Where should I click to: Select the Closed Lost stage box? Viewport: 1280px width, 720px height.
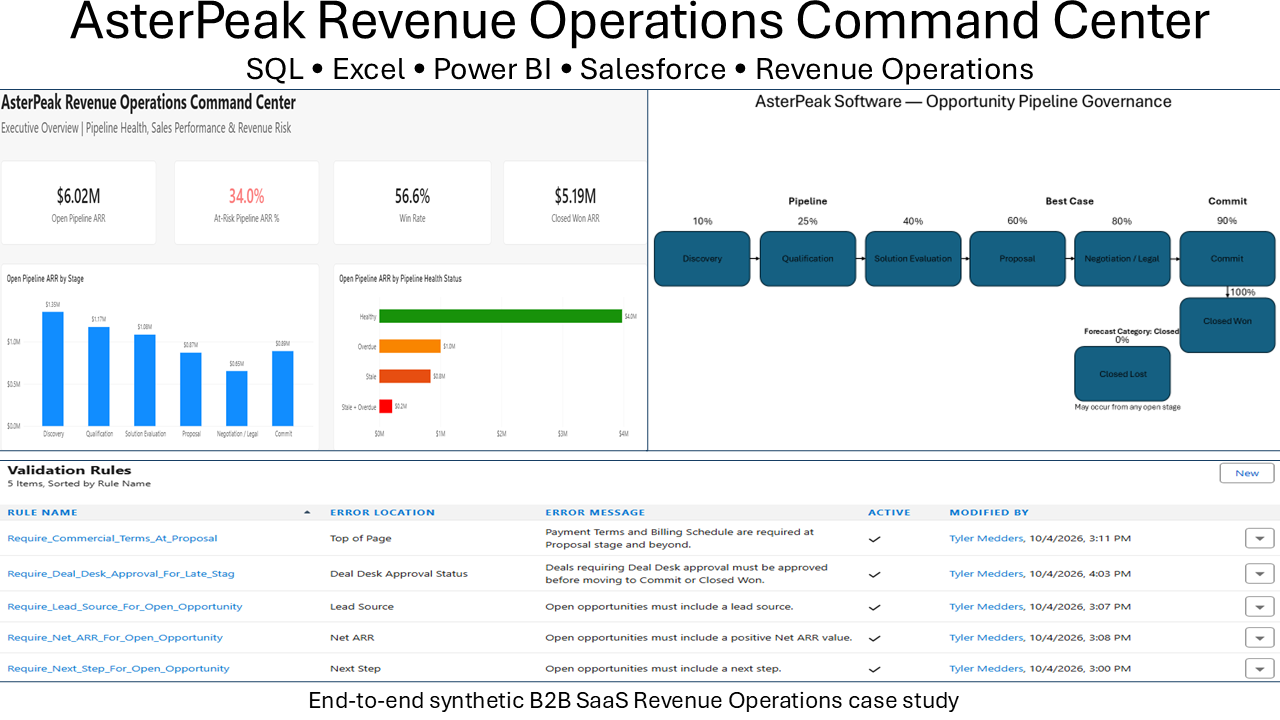pos(1122,374)
